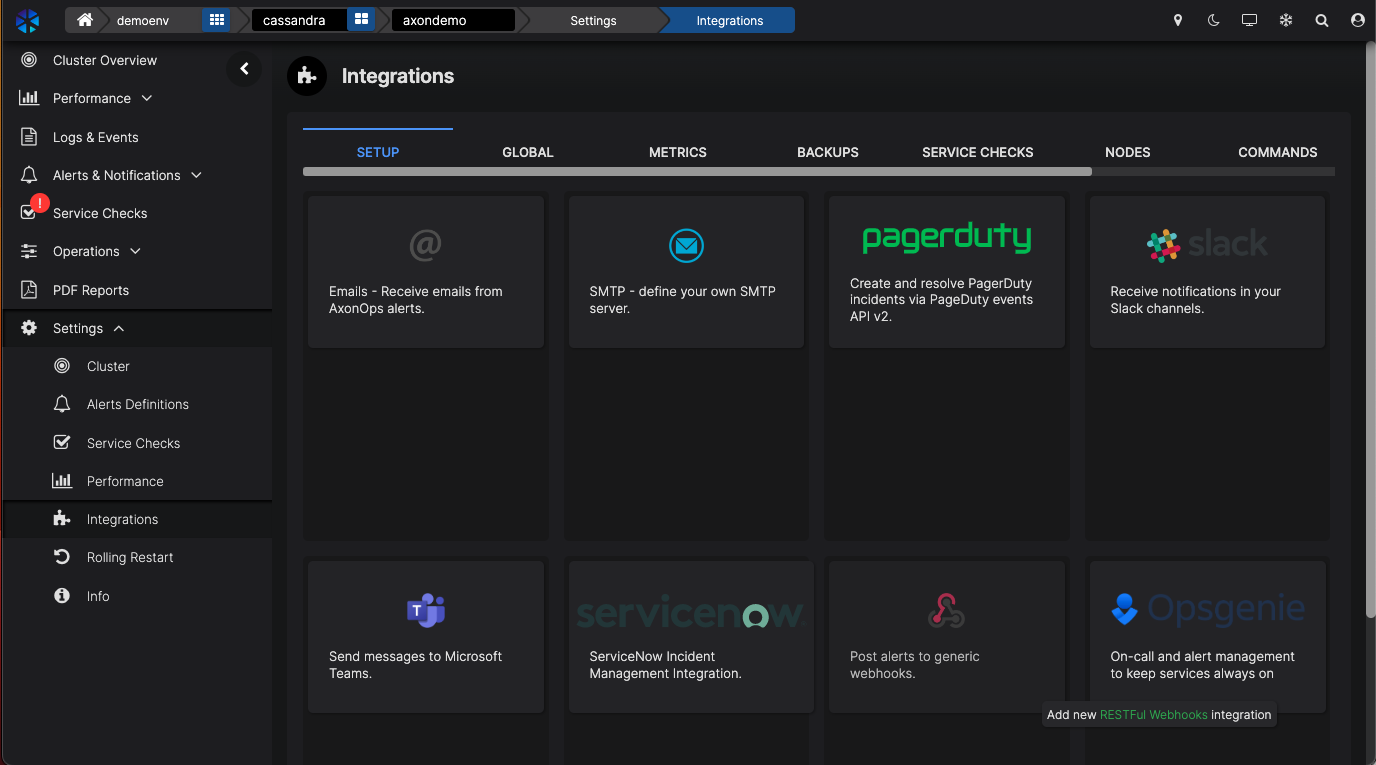
Task: Click the envelope icon on the SMTP card
Action: (686, 245)
